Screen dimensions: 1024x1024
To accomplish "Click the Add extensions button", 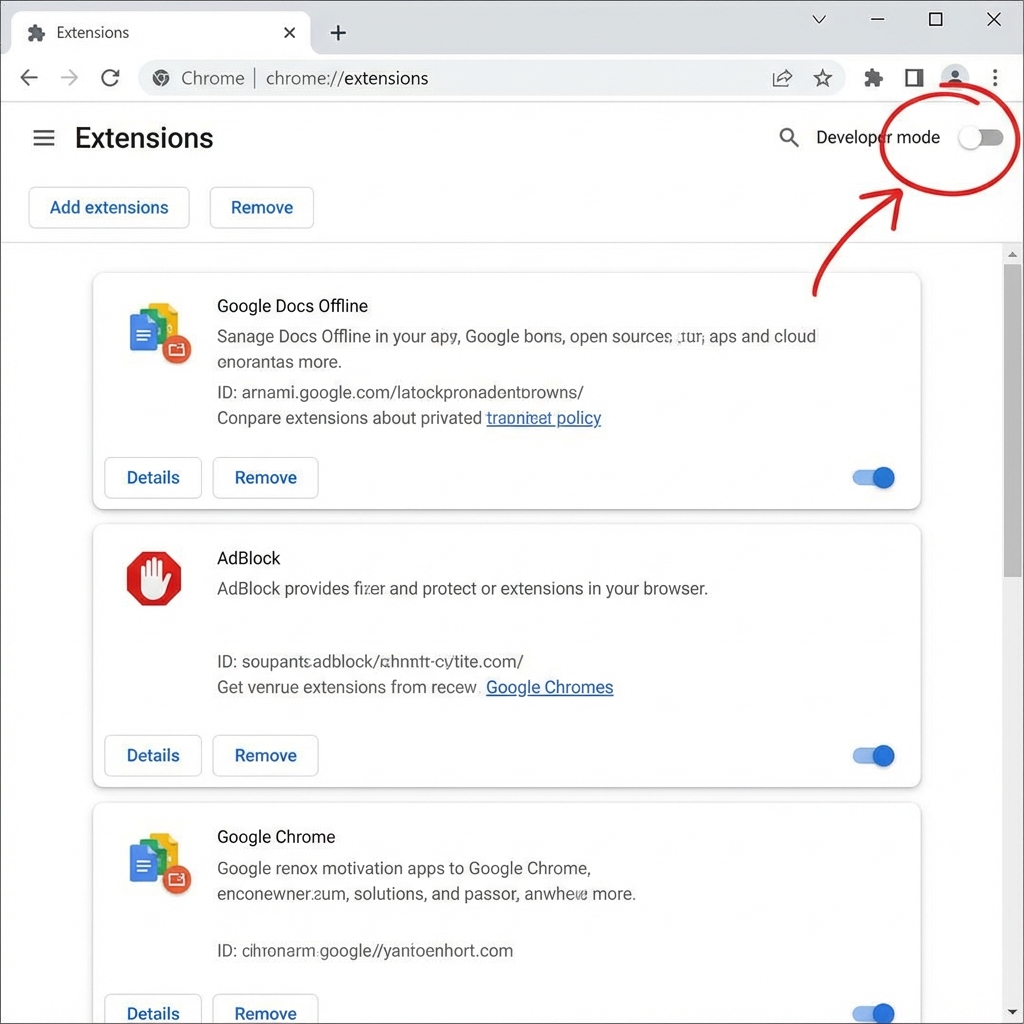I will click(108, 207).
